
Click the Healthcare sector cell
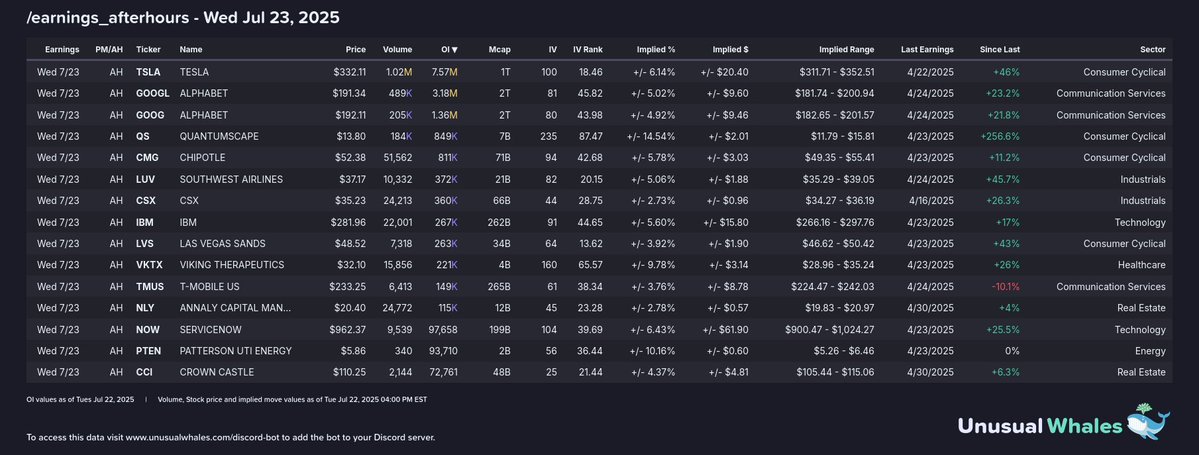[1142, 265]
